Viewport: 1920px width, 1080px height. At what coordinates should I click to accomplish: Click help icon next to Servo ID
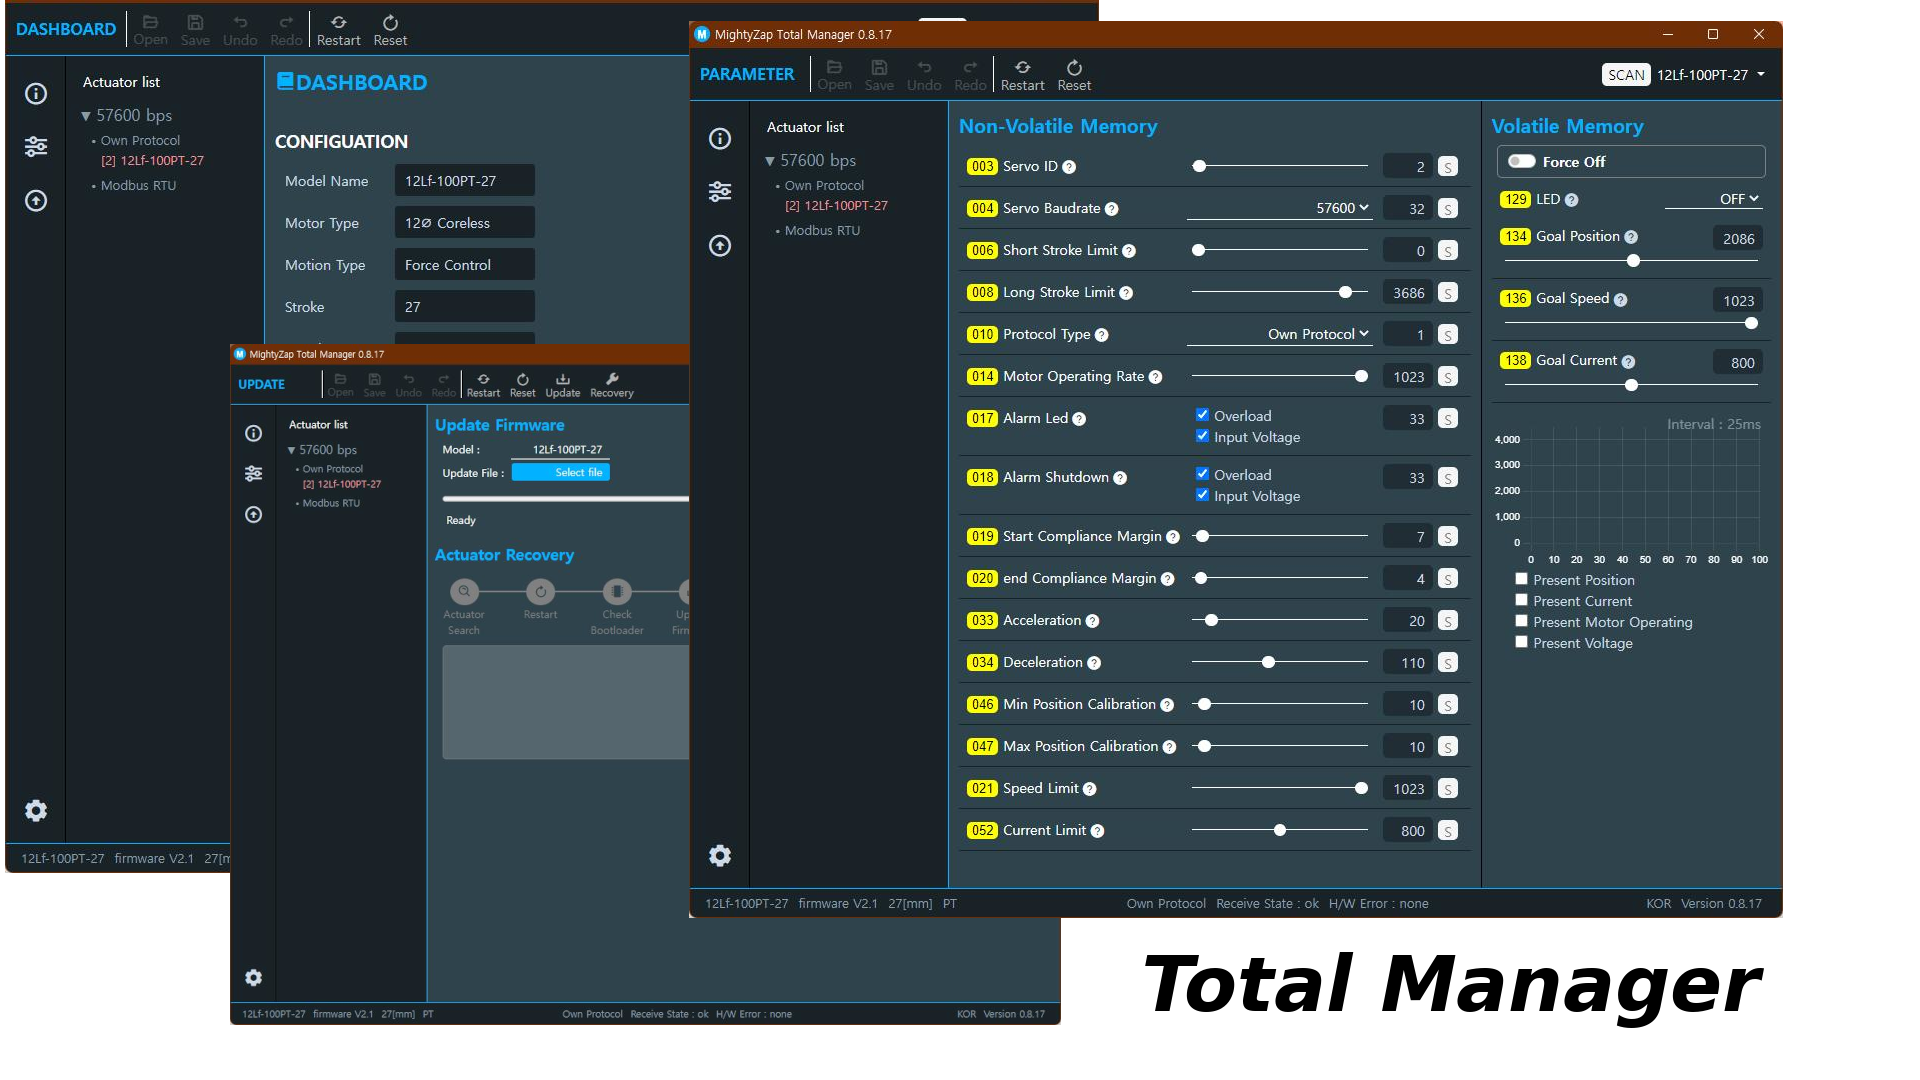pos(1069,167)
